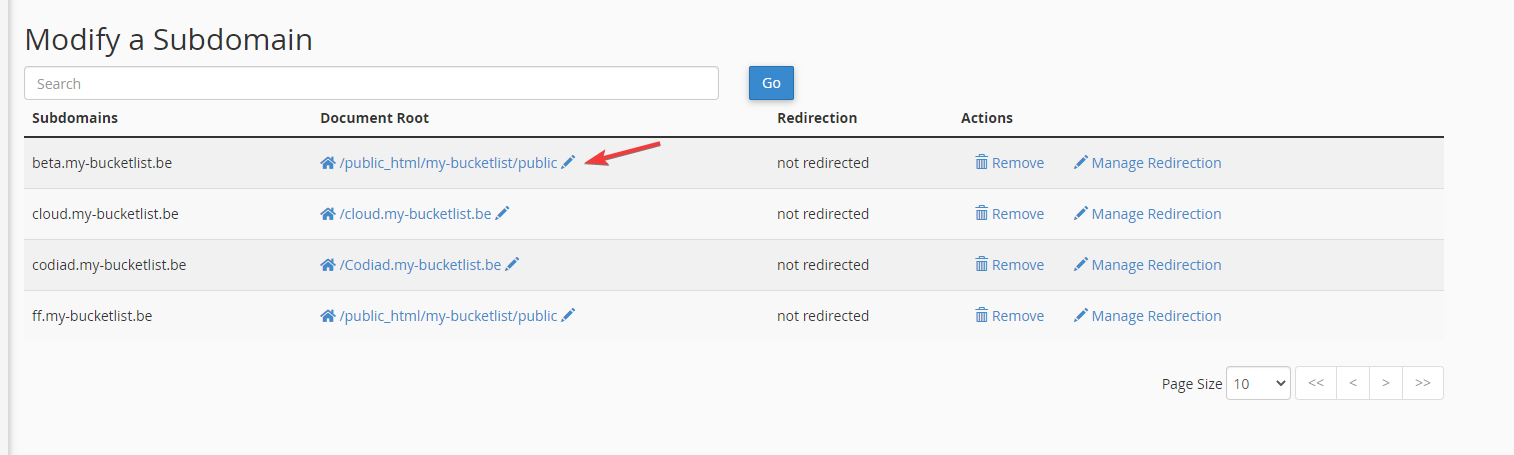Viewport: 1514px width, 455px height.
Task: Click pencil icon for ff.my-bucketlist.be document root
Action: coord(568,316)
